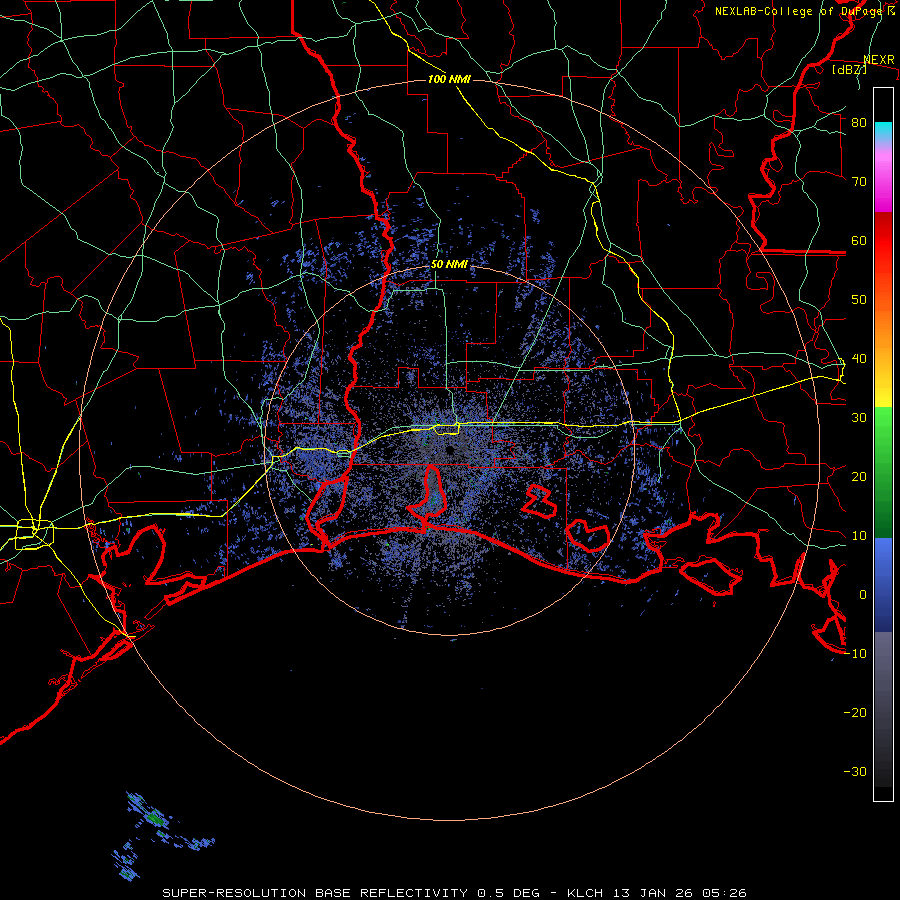Click the 50 NMI range ring label
The width and height of the screenshot is (900, 900).
[x=449, y=265]
